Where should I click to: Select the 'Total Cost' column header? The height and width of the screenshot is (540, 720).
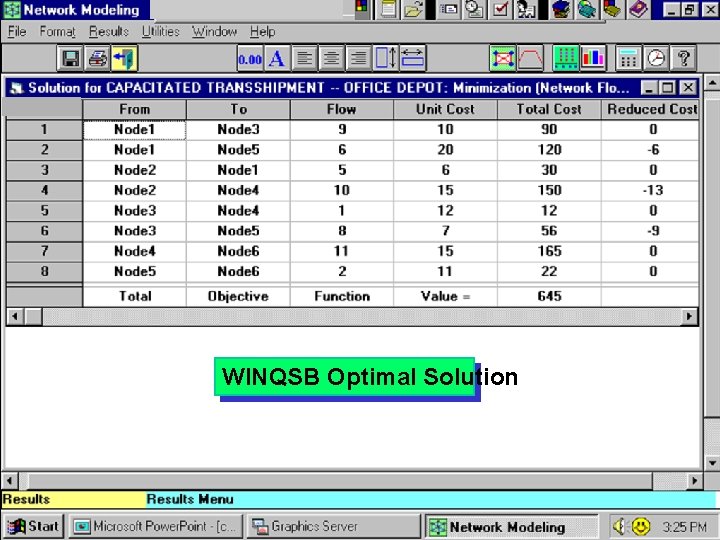549,109
